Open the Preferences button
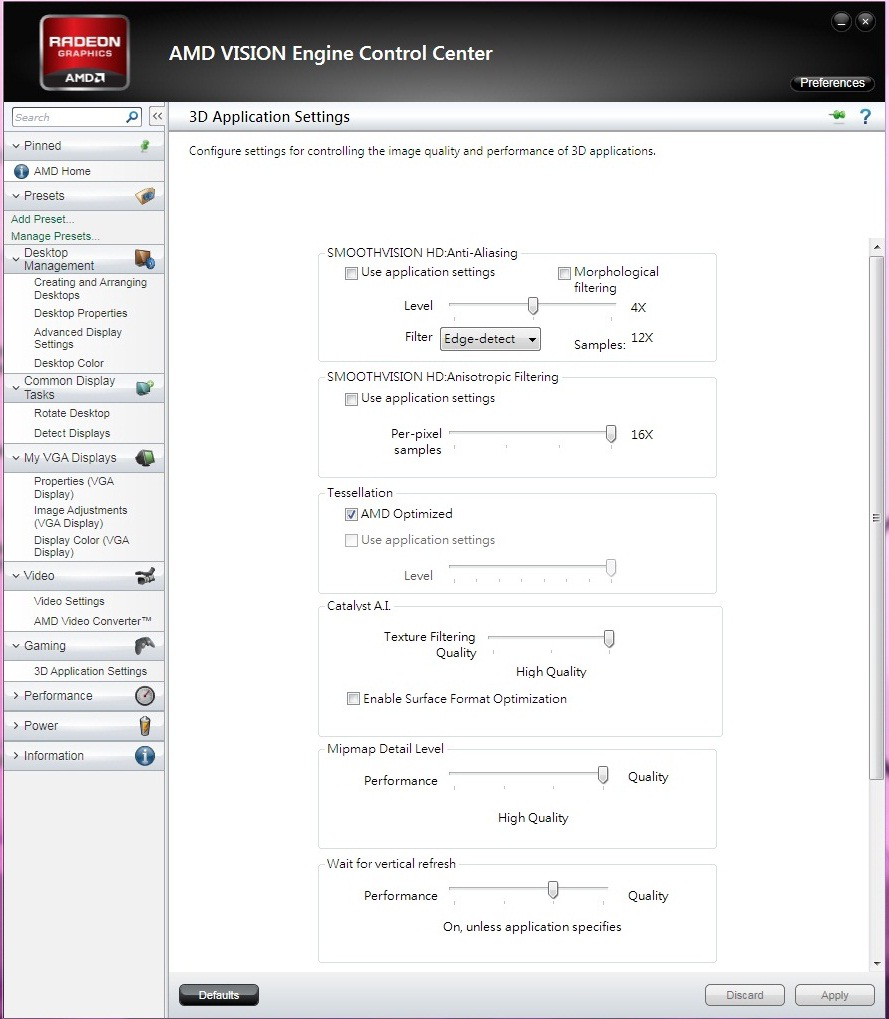 click(x=832, y=83)
